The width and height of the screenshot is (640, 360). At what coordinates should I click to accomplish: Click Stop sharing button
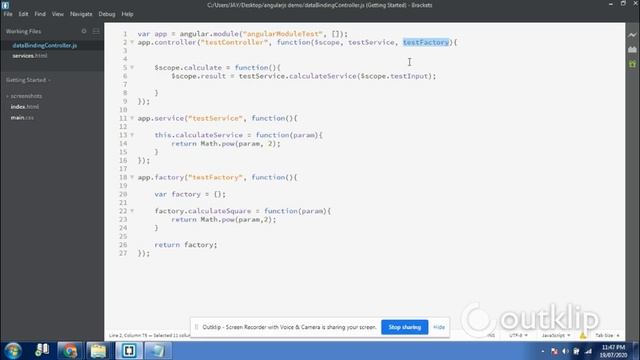[404, 327]
